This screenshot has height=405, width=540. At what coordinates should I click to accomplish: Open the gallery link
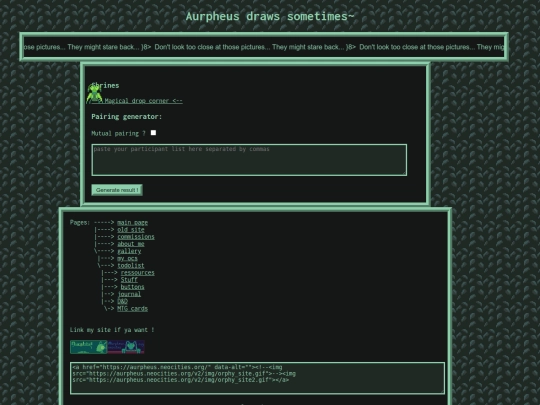click(x=129, y=251)
